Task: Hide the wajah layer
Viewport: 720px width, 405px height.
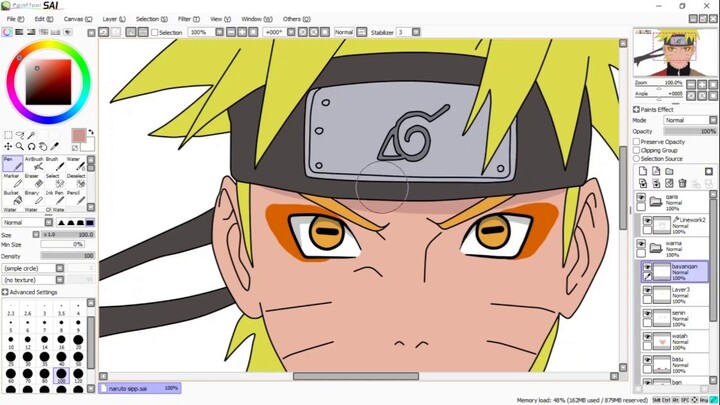Action: coord(647,337)
